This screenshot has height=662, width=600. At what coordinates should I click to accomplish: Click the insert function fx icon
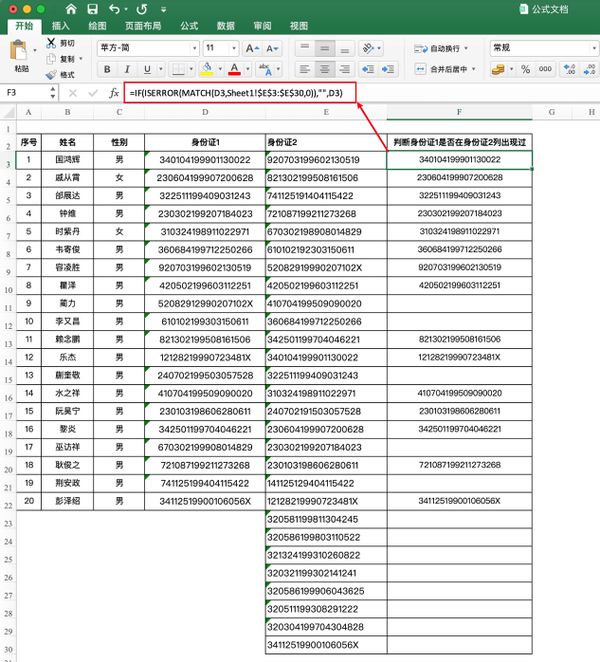[x=114, y=92]
